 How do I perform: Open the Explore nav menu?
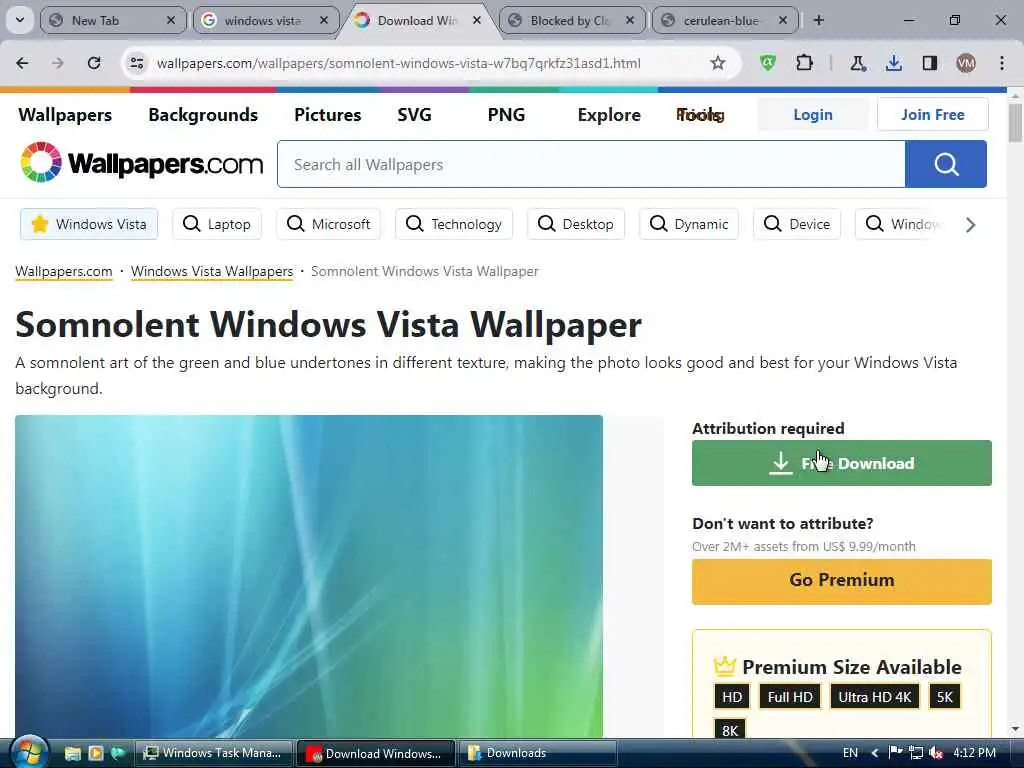[x=609, y=115]
